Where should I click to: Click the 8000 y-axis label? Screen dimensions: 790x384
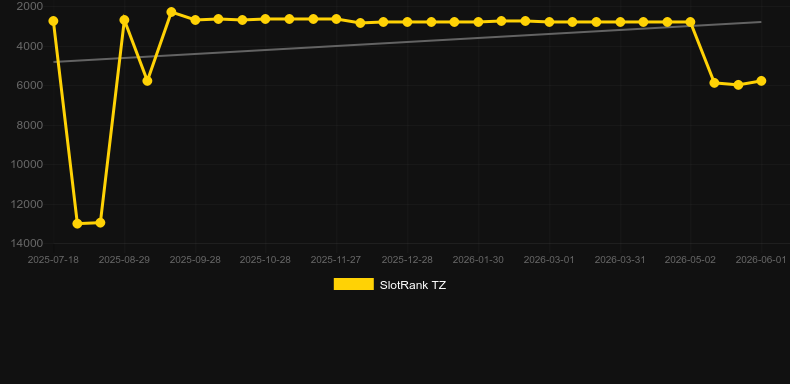point(30,125)
